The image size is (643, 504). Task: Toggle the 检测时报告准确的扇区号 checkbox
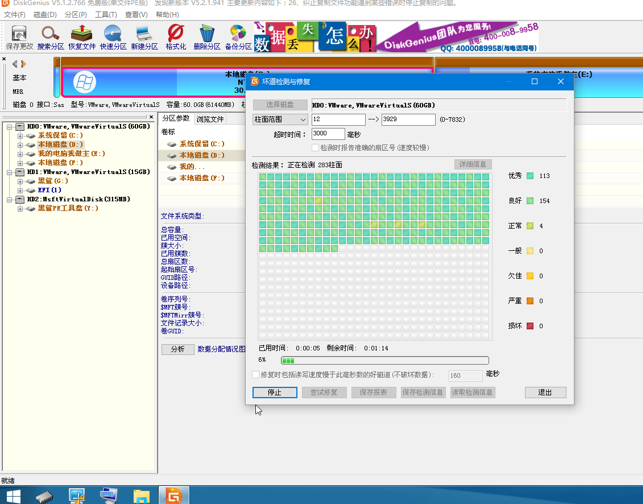(315, 148)
